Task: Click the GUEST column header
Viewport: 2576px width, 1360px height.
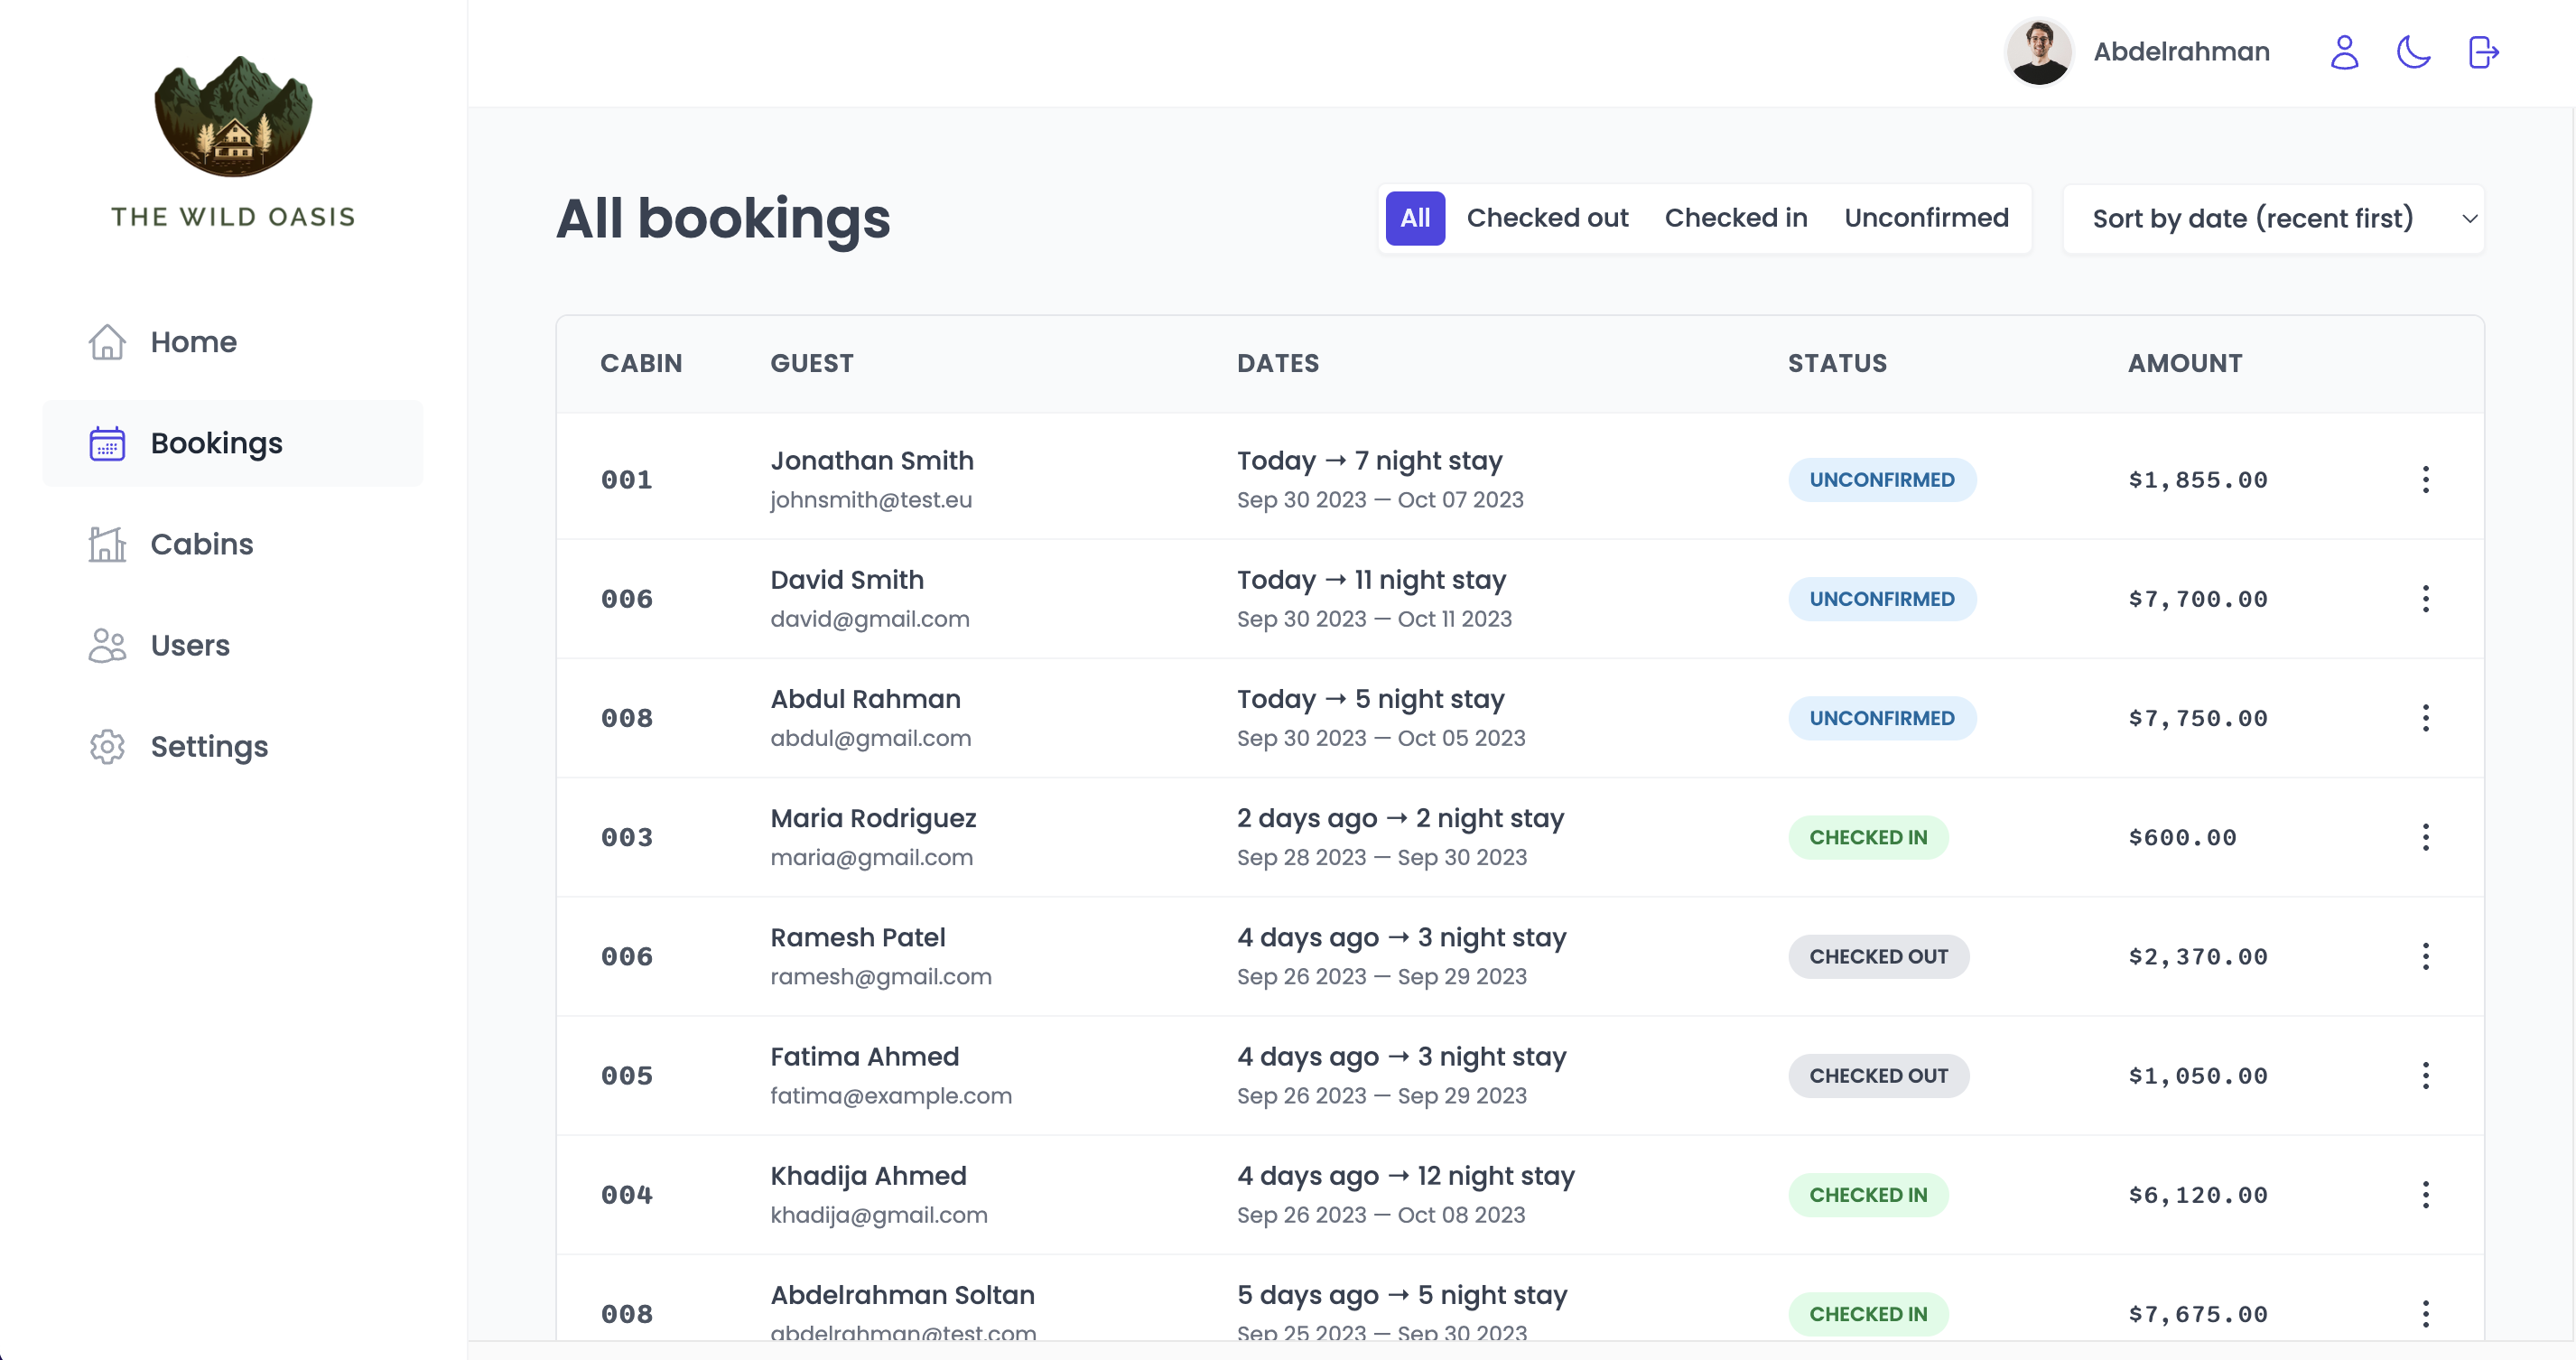Action: coord(812,363)
